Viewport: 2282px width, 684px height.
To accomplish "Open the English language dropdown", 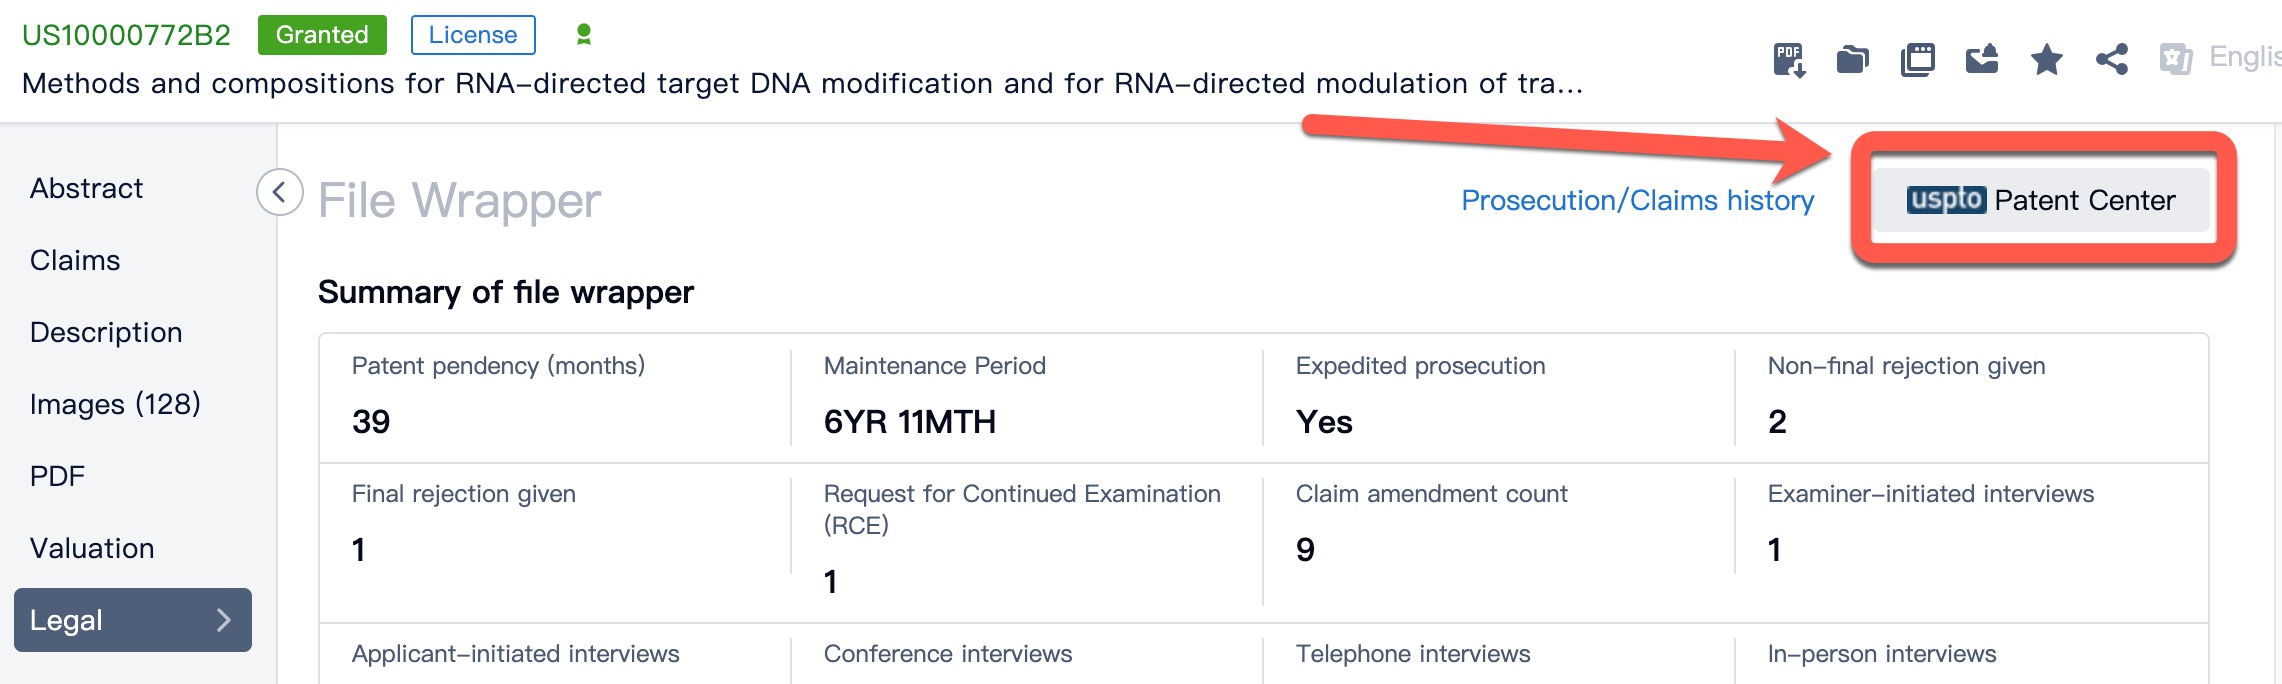I will click(2244, 58).
